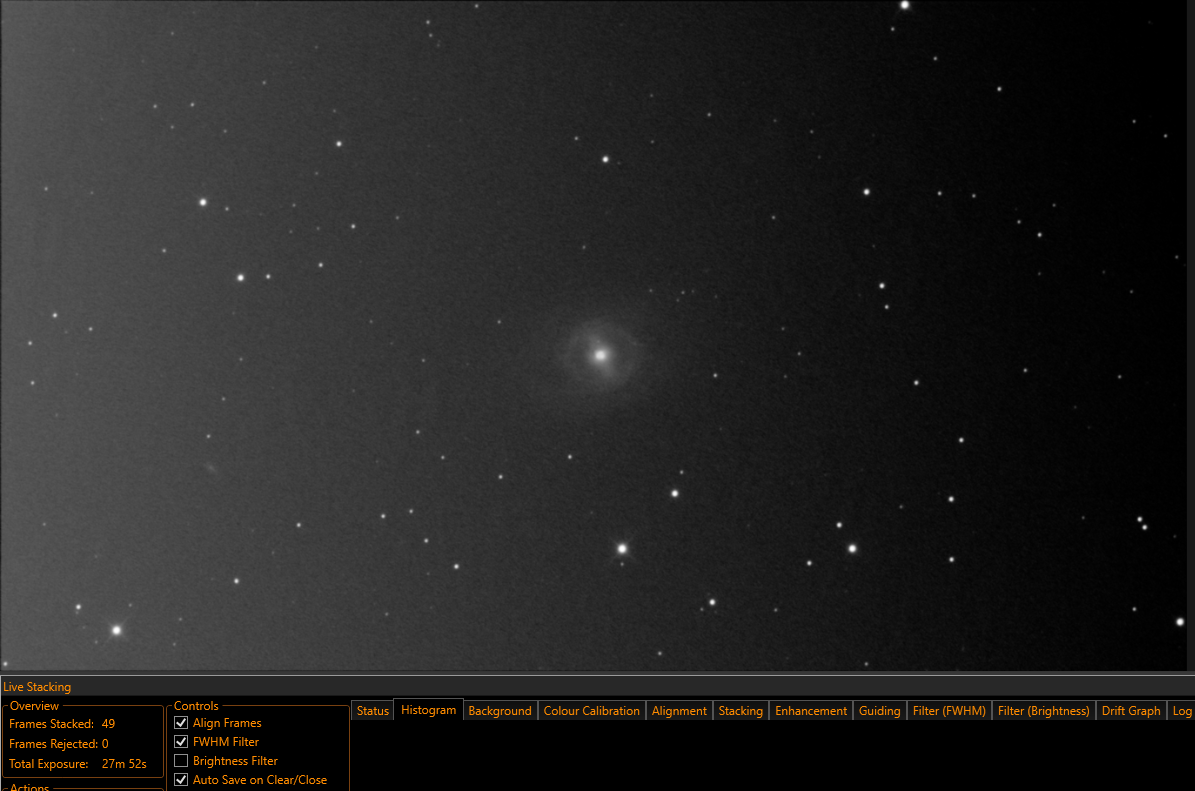Click the galaxy core in image preview
Image resolution: width=1195 pixels, height=791 pixels.
(601, 355)
